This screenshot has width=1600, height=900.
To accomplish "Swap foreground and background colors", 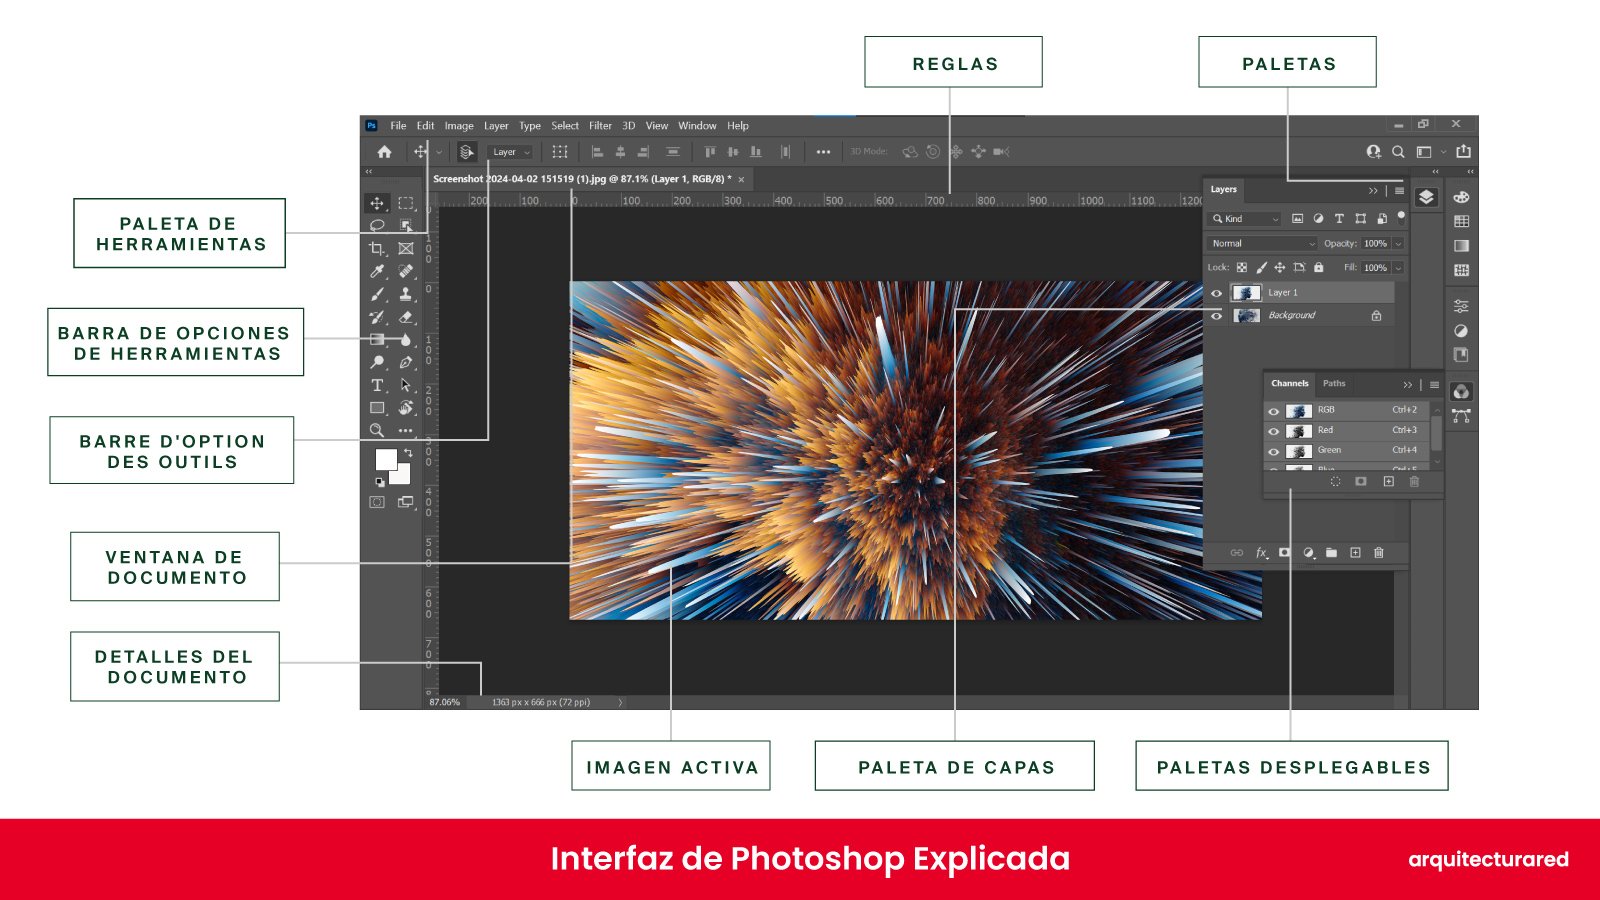I will [408, 453].
